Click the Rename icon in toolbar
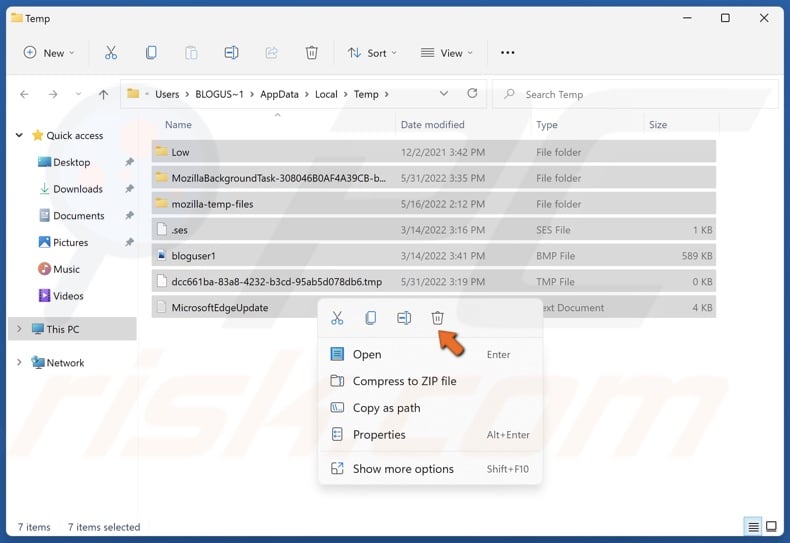790x543 pixels. pyautogui.click(x=231, y=53)
